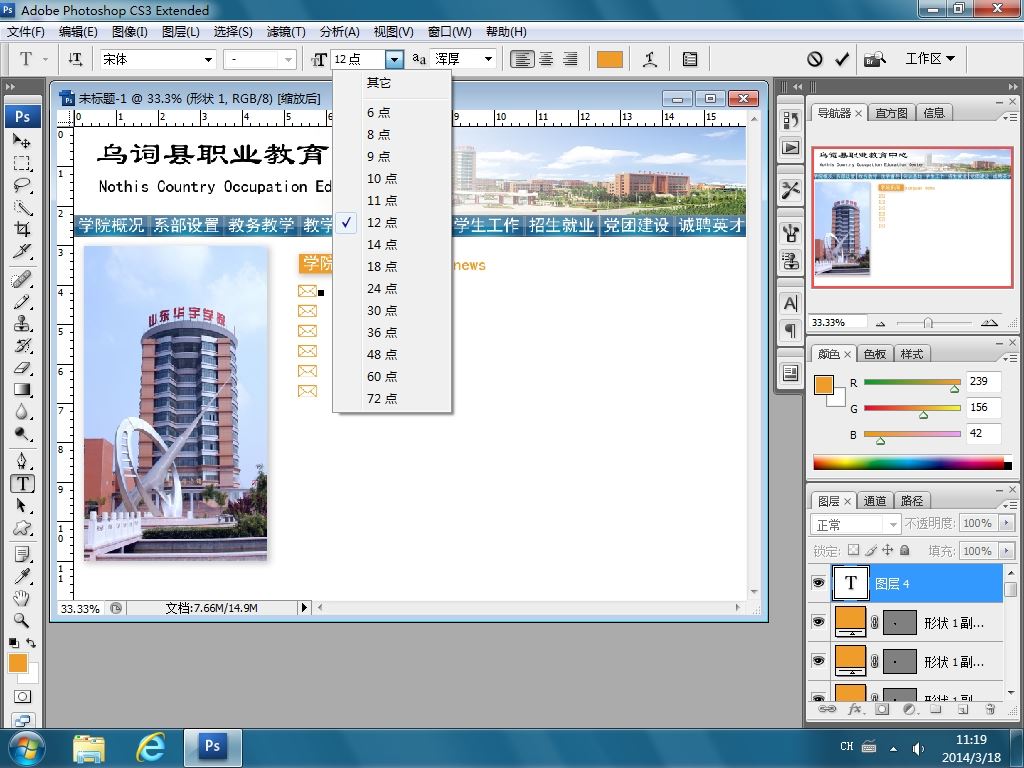Select the Healing Brush tool
1024x768 pixels.
[x=22, y=280]
